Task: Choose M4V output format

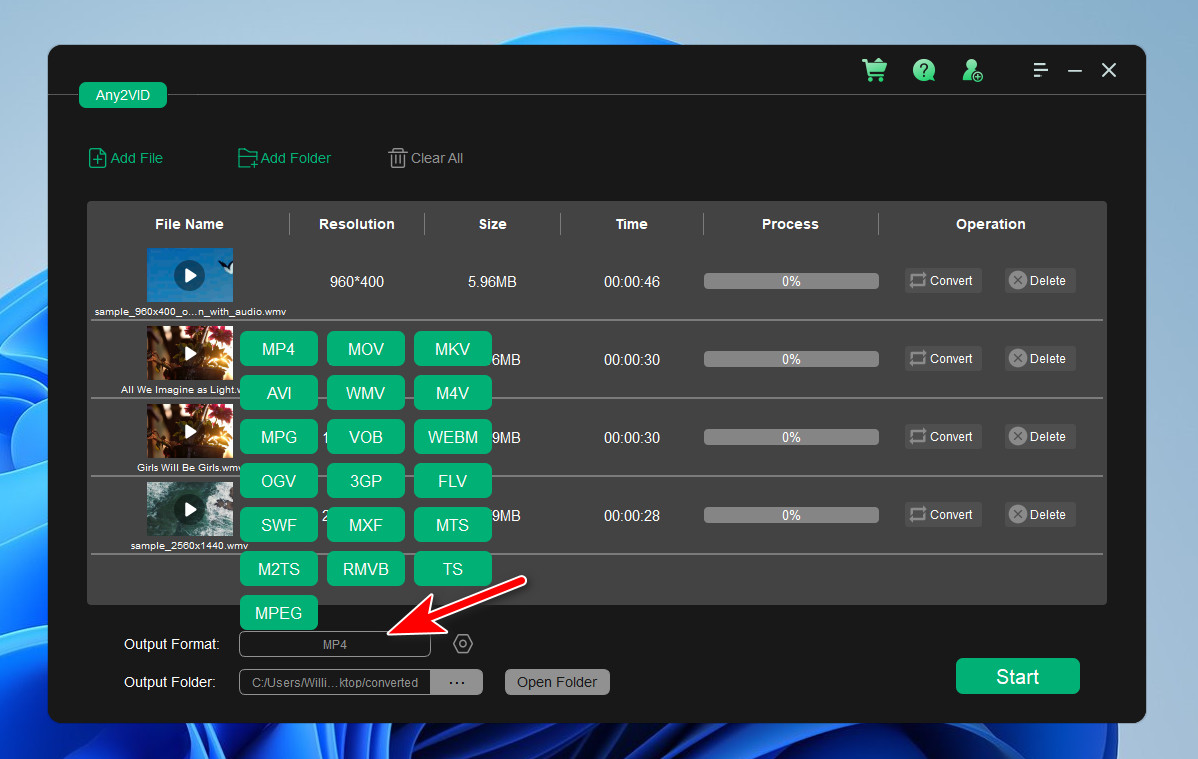Action: click(x=452, y=393)
